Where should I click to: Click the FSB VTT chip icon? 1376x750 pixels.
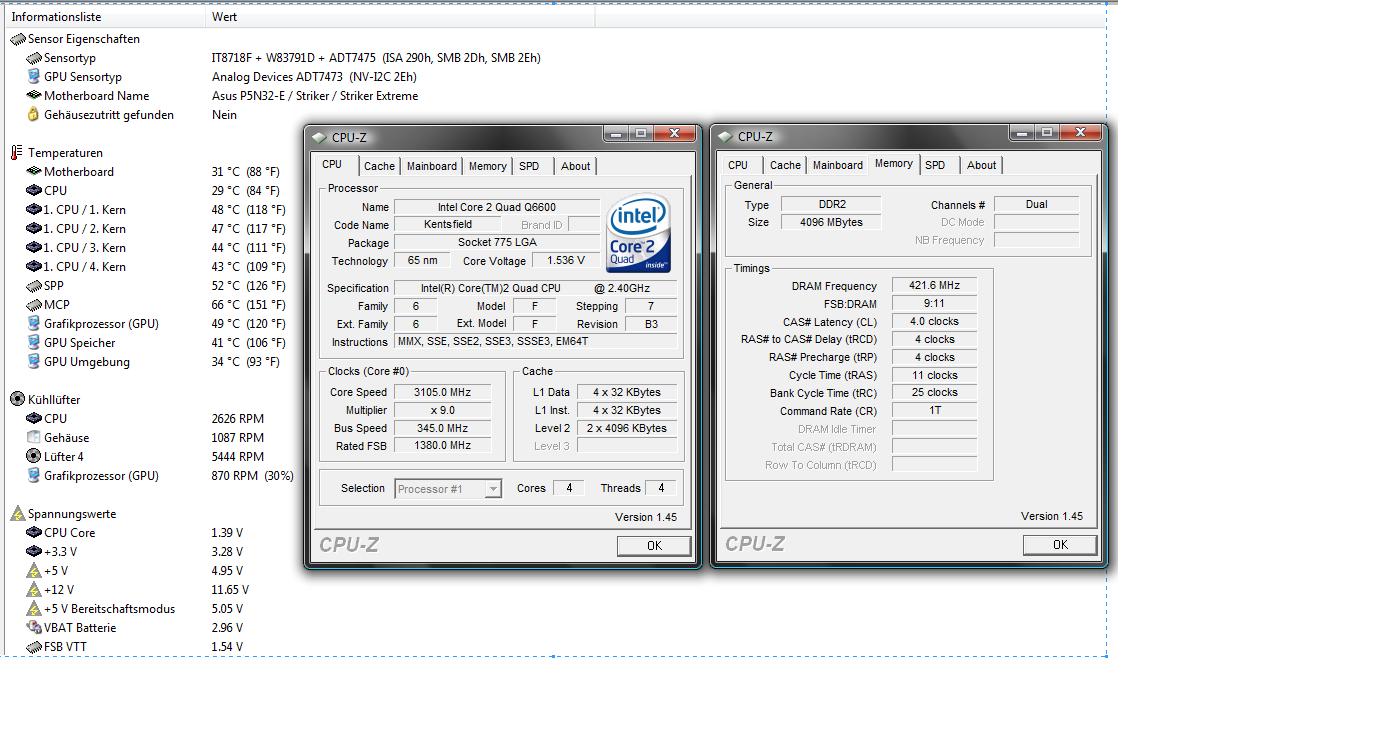[34, 647]
